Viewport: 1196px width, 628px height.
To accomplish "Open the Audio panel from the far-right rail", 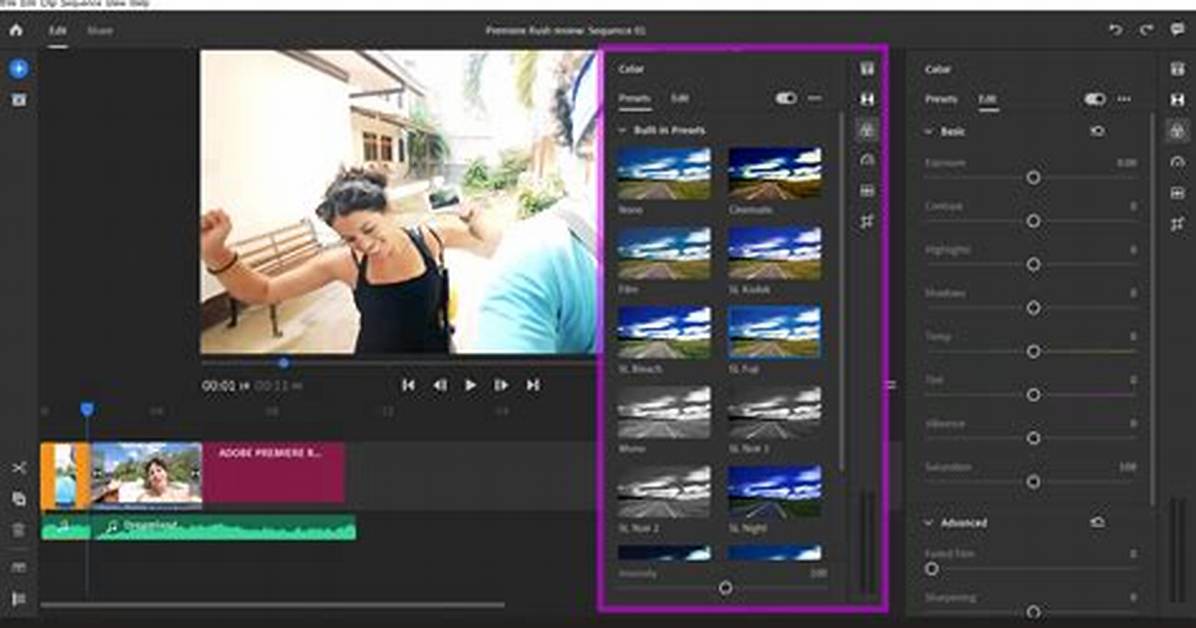I will [x=1178, y=193].
